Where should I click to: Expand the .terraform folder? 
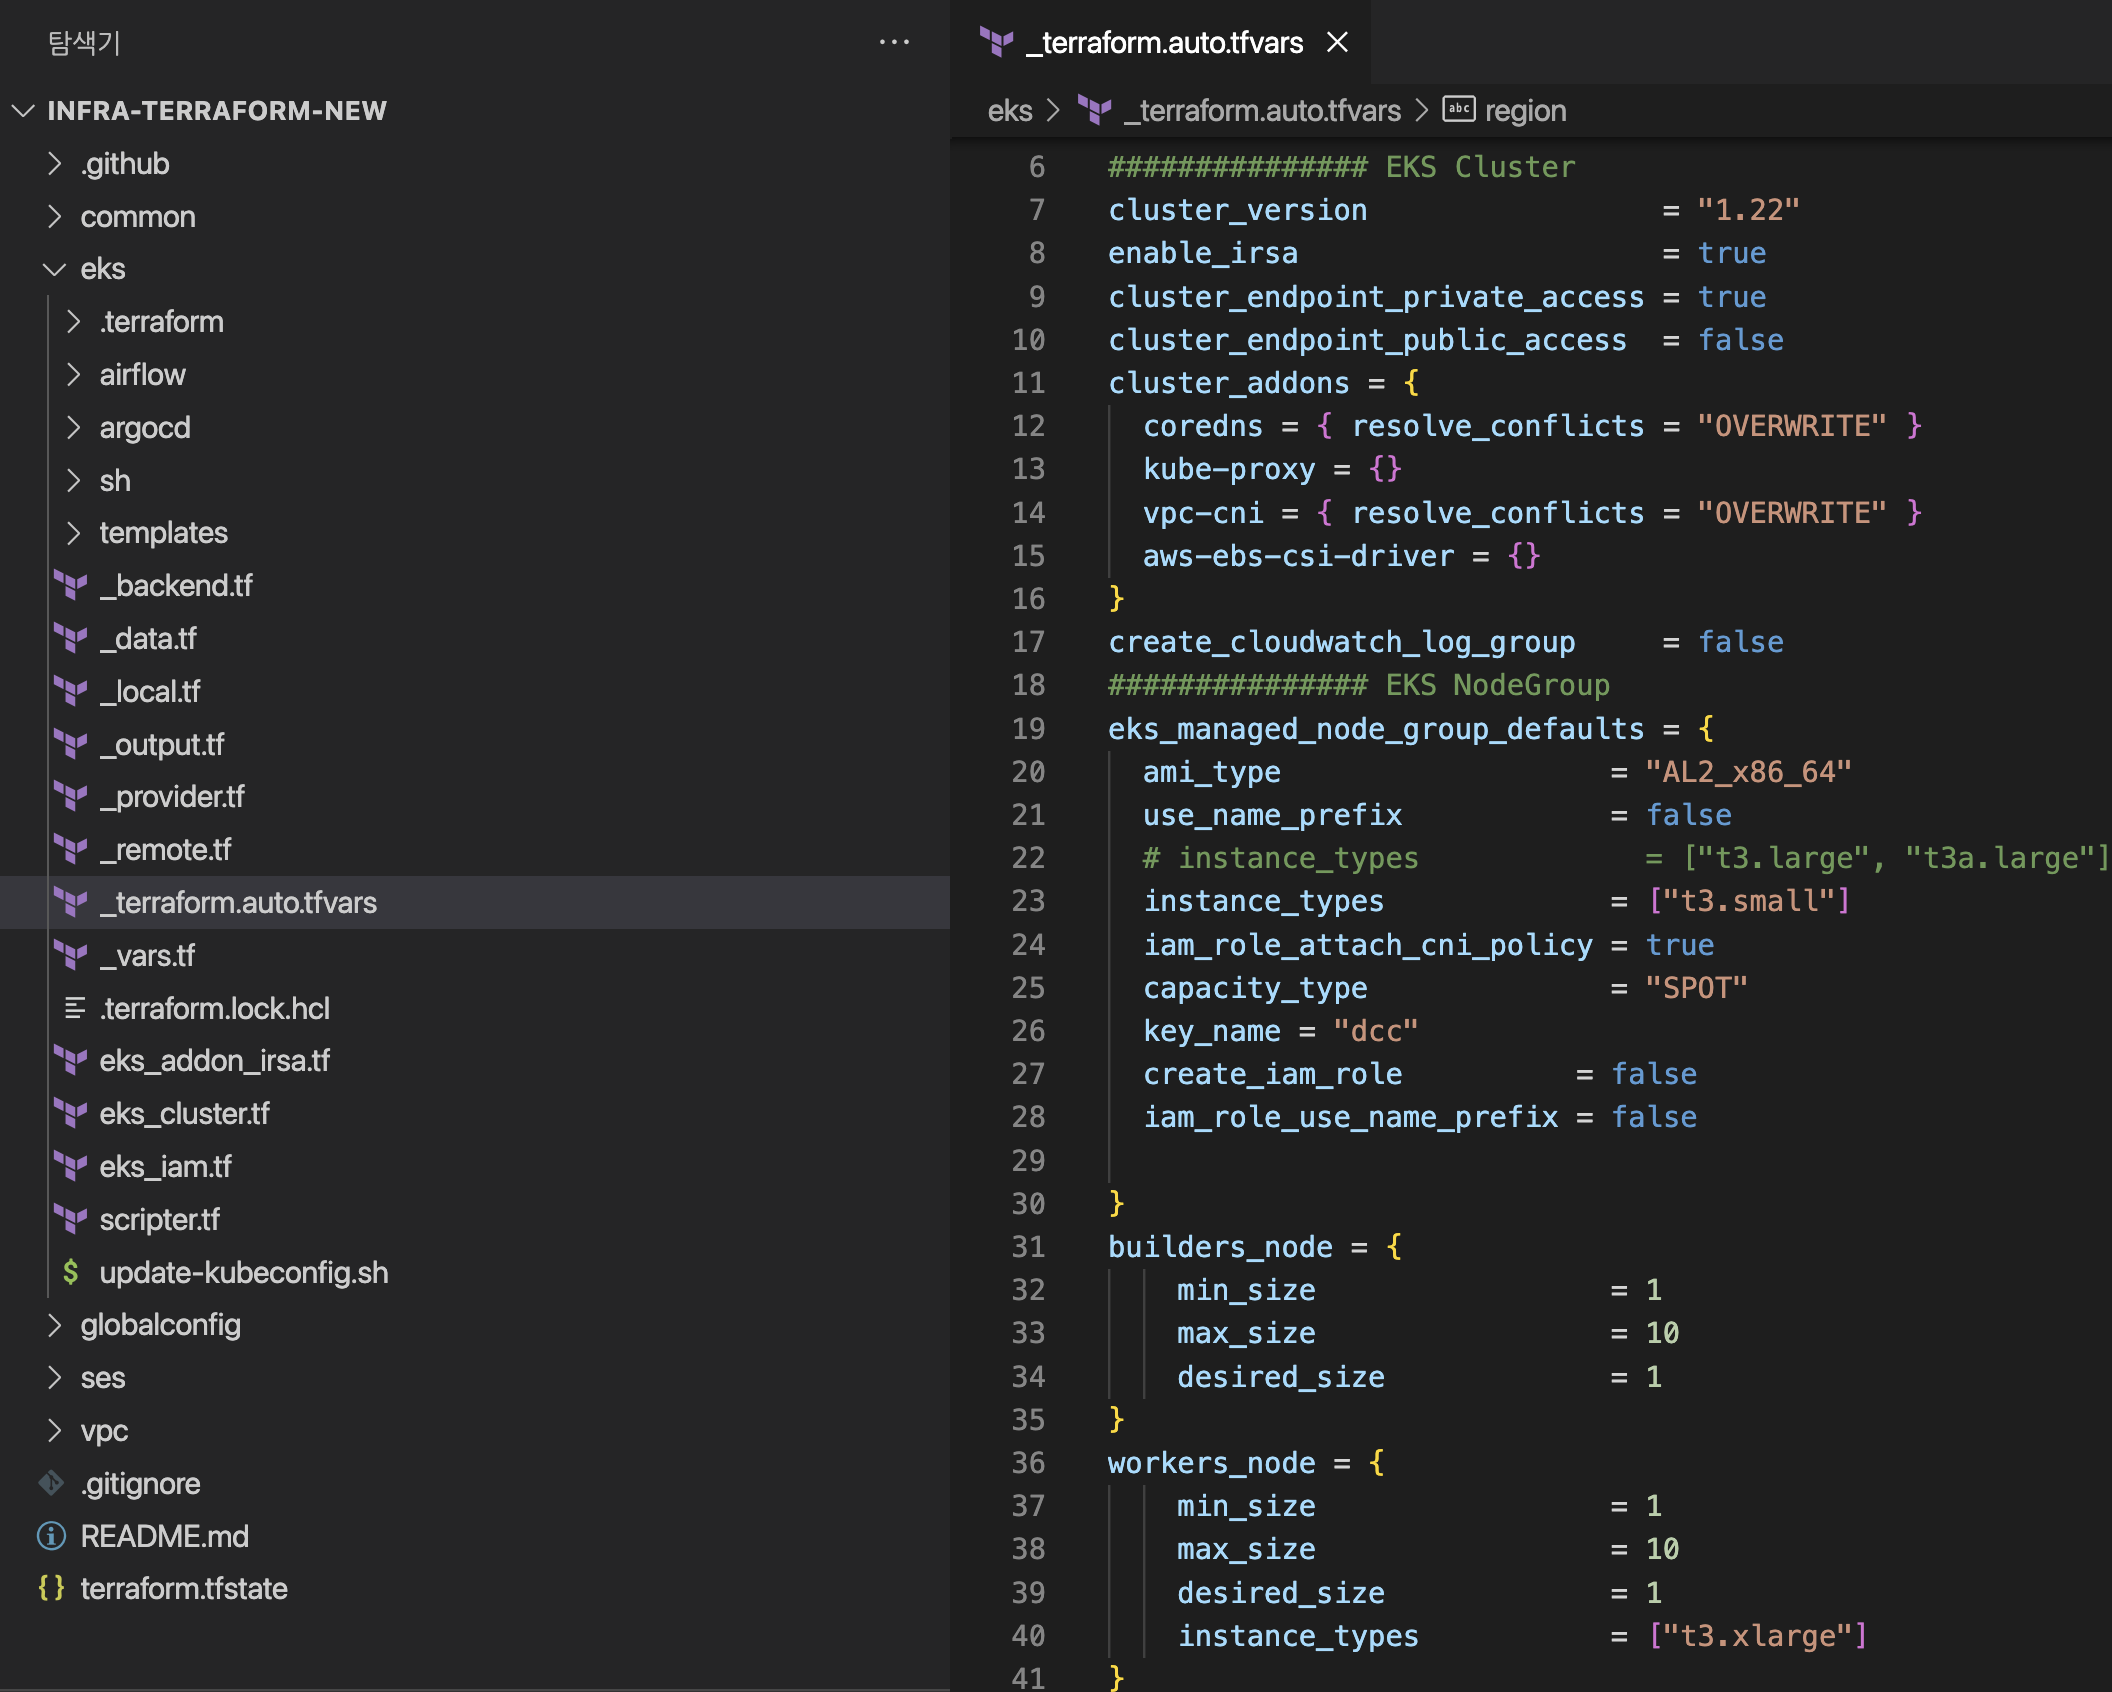[73, 322]
